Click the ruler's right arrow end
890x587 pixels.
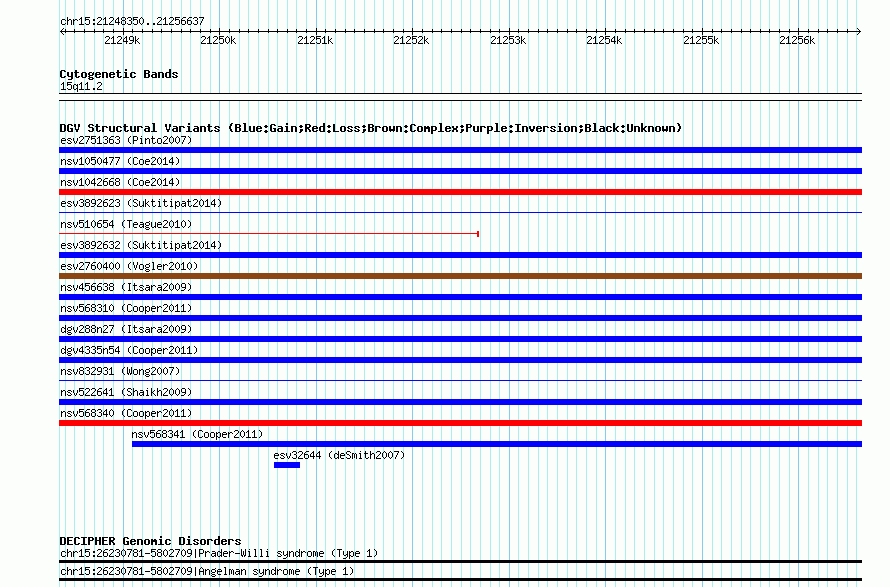click(858, 31)
